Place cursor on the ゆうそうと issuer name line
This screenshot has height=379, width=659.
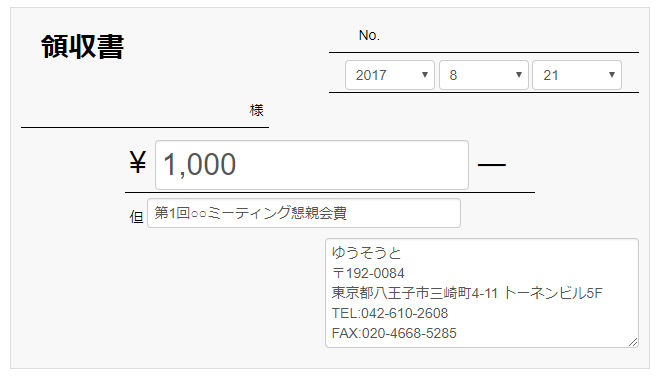pyautogui.click(x=366, y=253)
